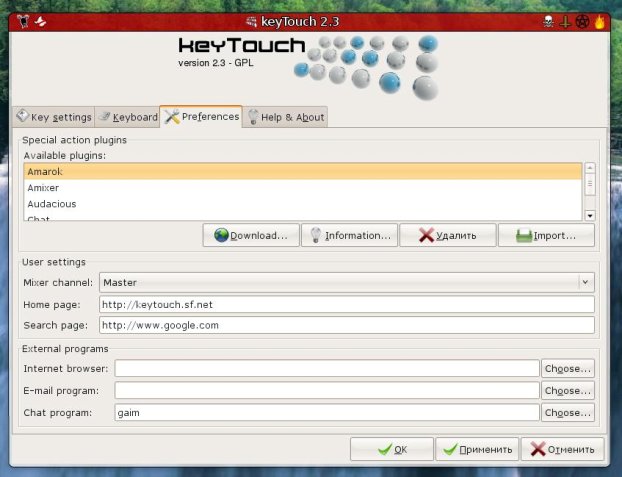
Task: Choose... for E-mail program
Action: [568, 390]
